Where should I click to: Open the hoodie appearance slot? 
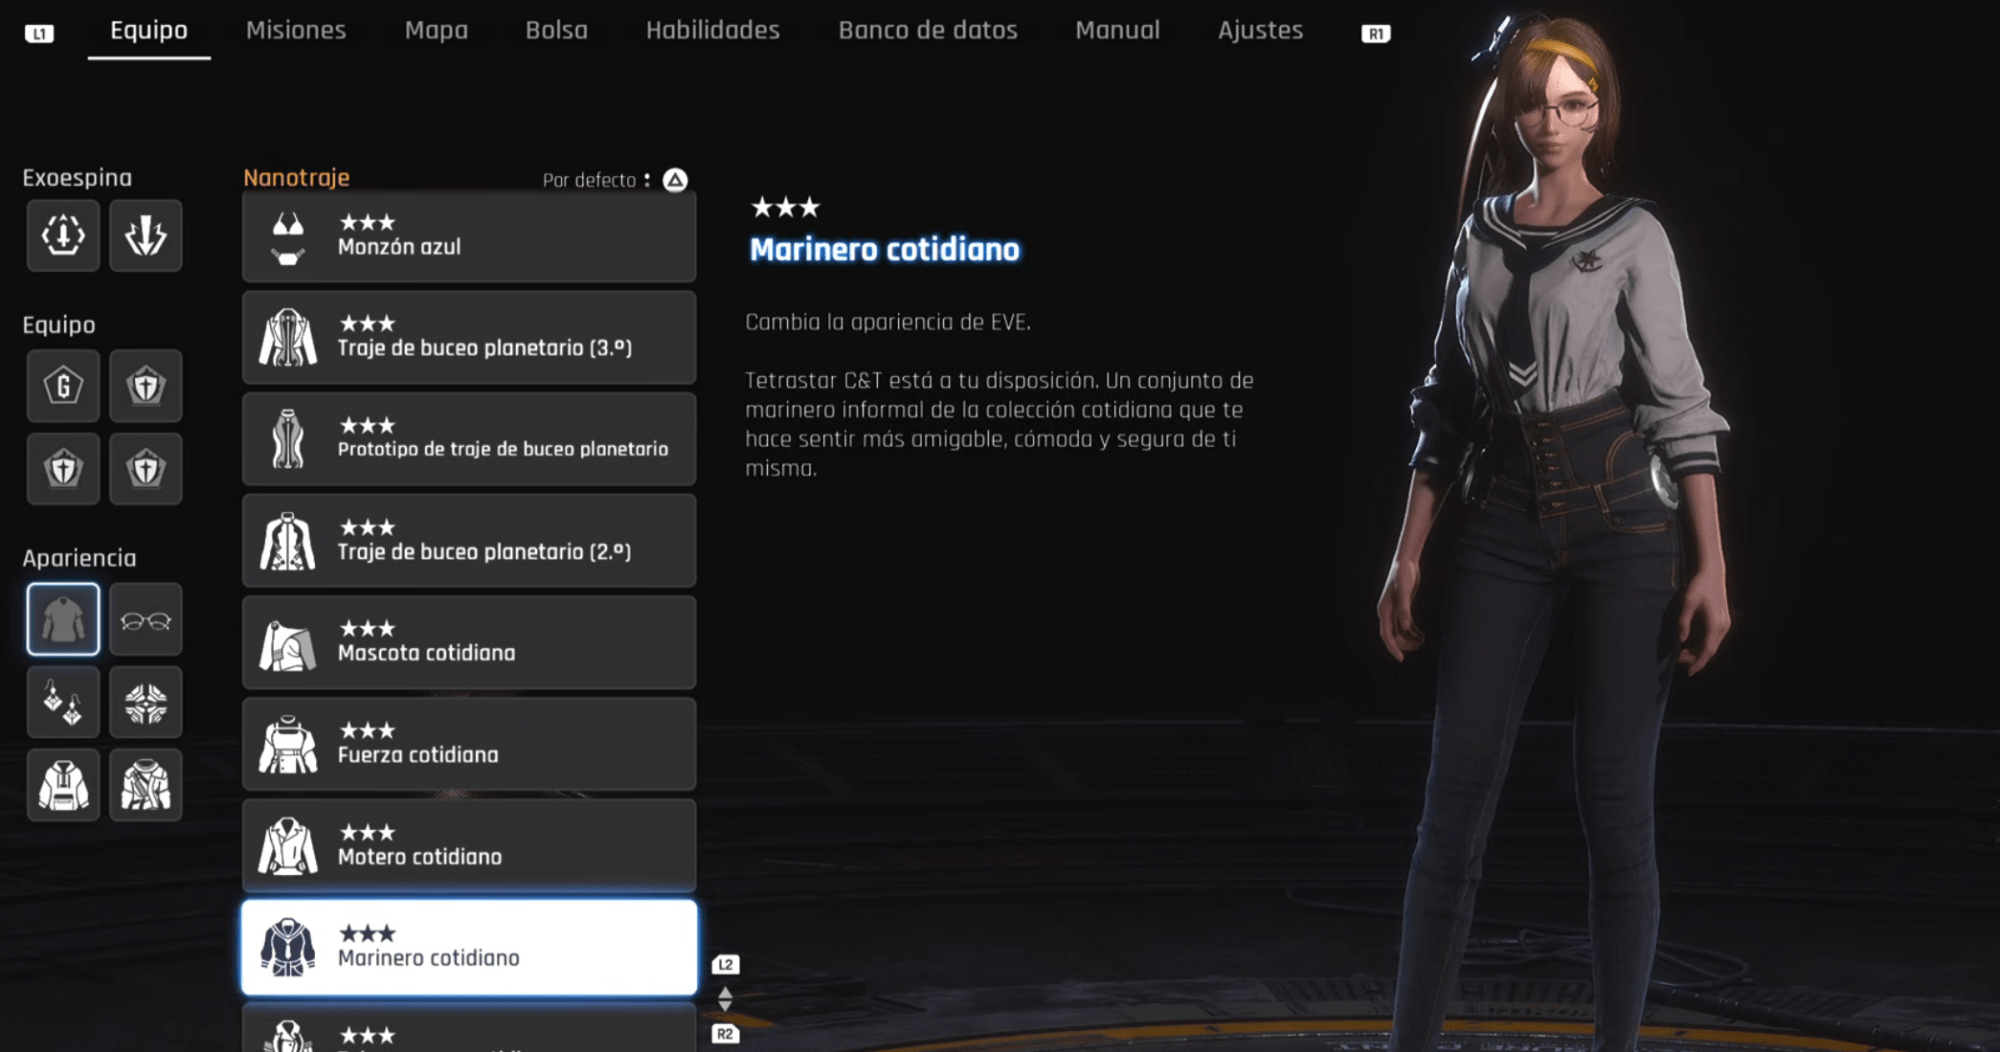[x=63, y=785]
